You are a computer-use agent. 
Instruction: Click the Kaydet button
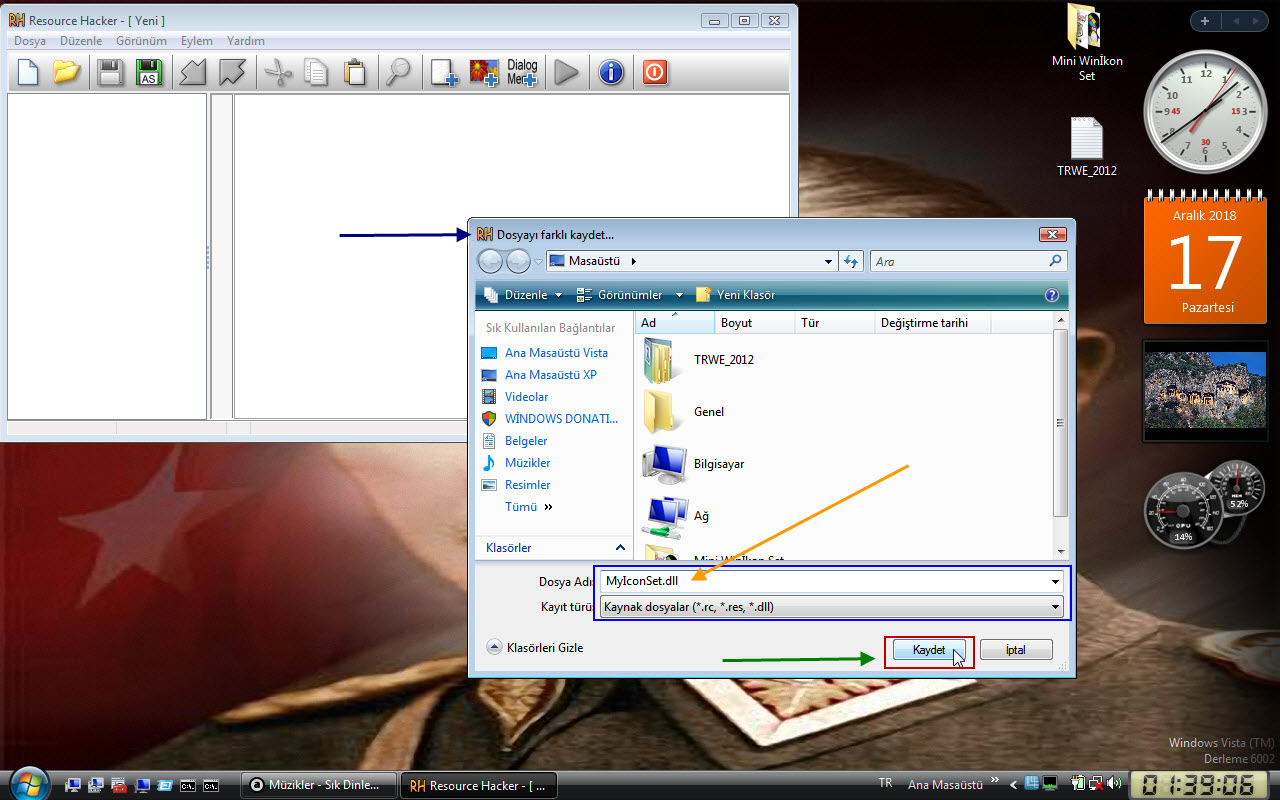929,650
